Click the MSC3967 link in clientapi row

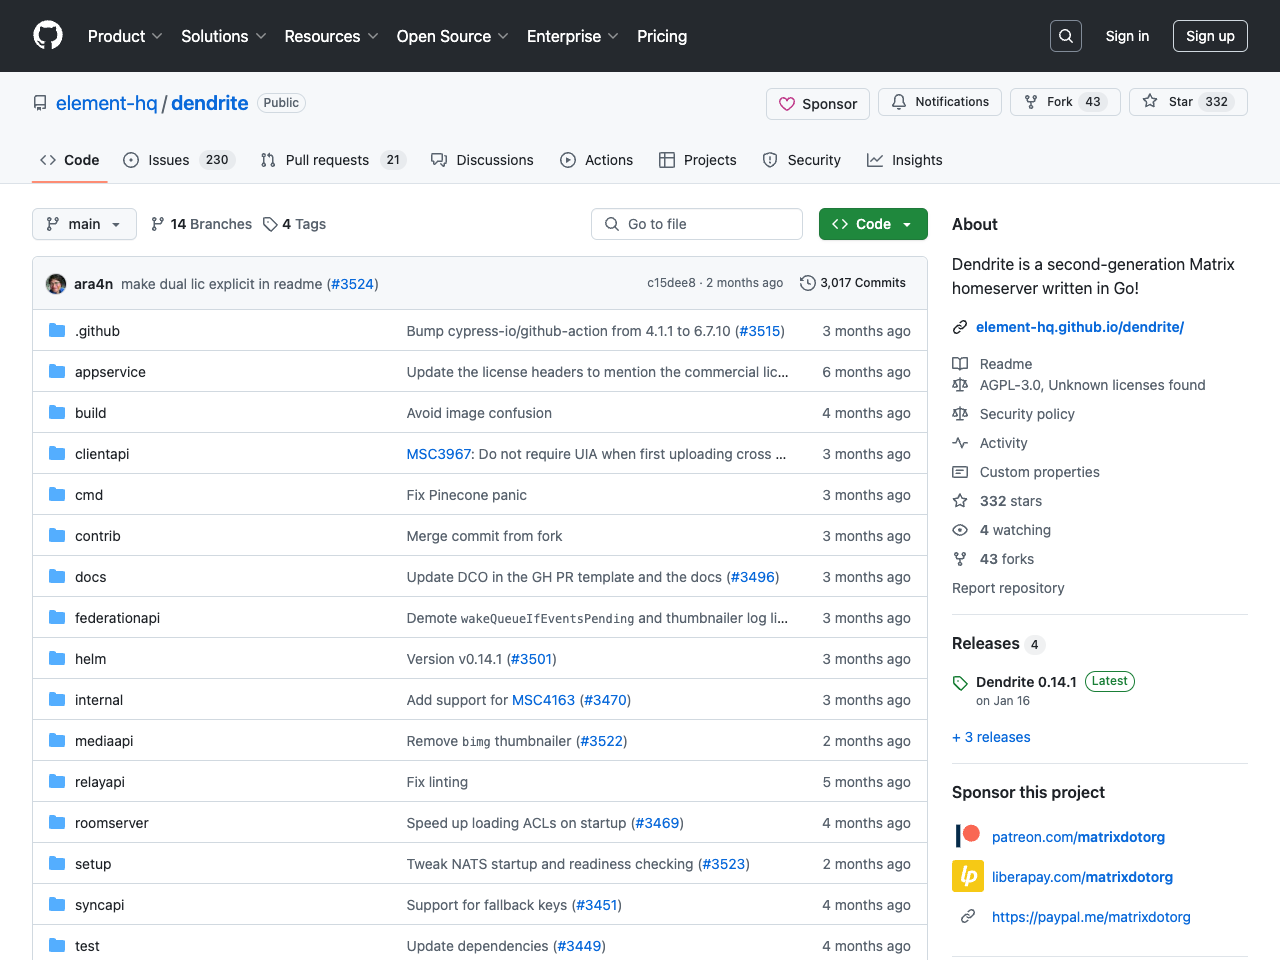(438, 454)
